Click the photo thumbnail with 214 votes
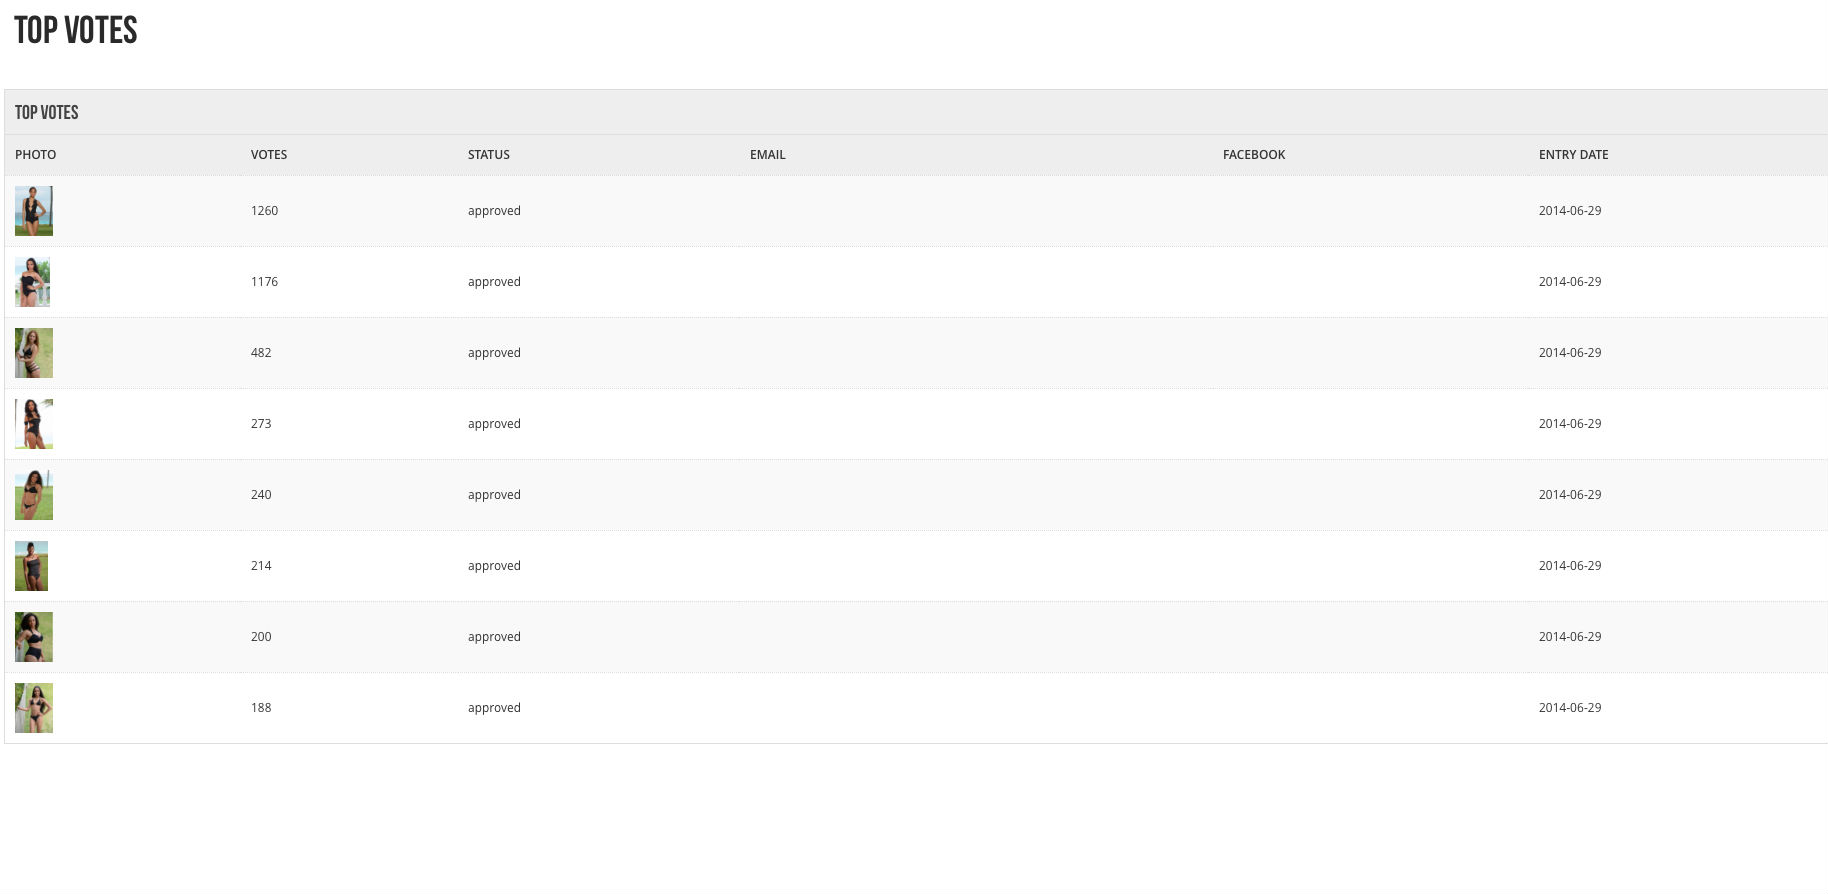The image size is (1828, 894). point(31,566)
